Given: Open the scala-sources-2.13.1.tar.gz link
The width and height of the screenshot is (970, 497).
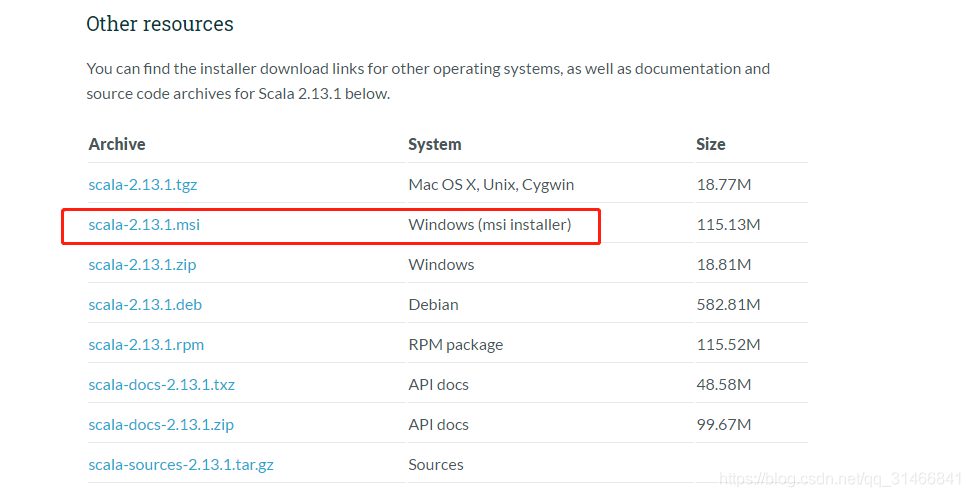Looking at the screenshot, I should 181,465.
